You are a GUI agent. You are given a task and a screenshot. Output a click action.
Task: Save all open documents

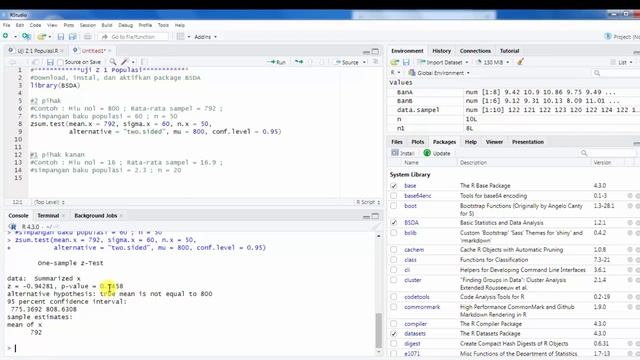(73, 37)
